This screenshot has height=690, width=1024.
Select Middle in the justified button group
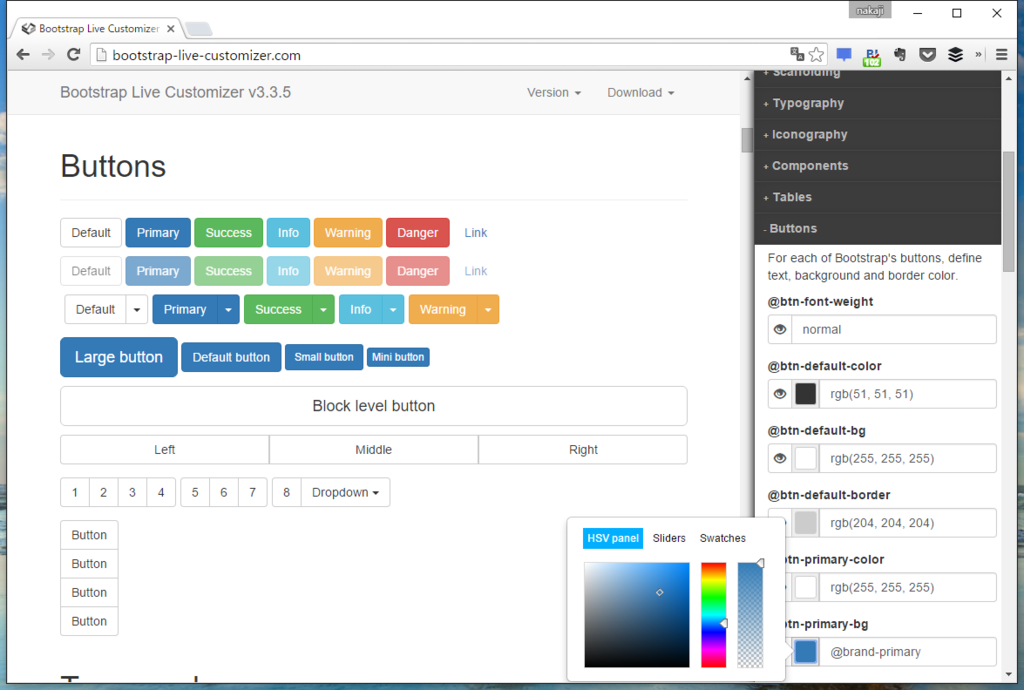(x=374, y=450)
